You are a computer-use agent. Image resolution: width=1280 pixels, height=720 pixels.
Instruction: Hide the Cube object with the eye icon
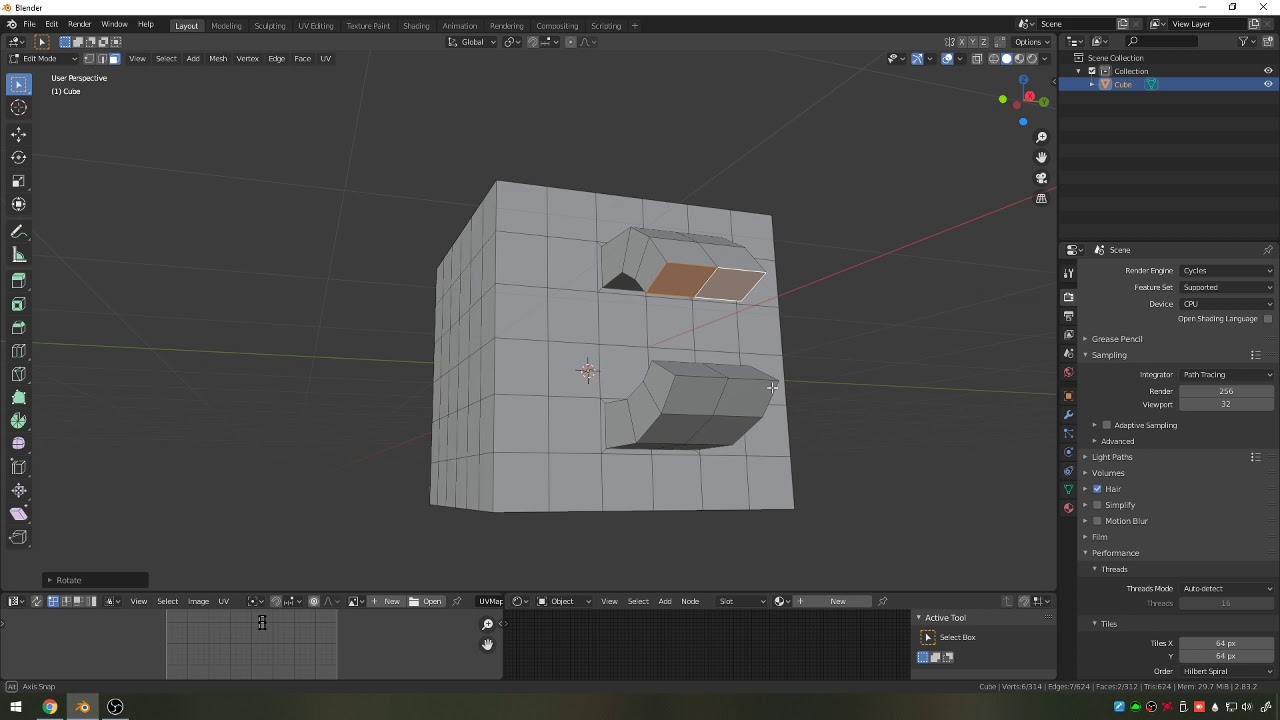pyautogui.click(x=1268, y=84)
